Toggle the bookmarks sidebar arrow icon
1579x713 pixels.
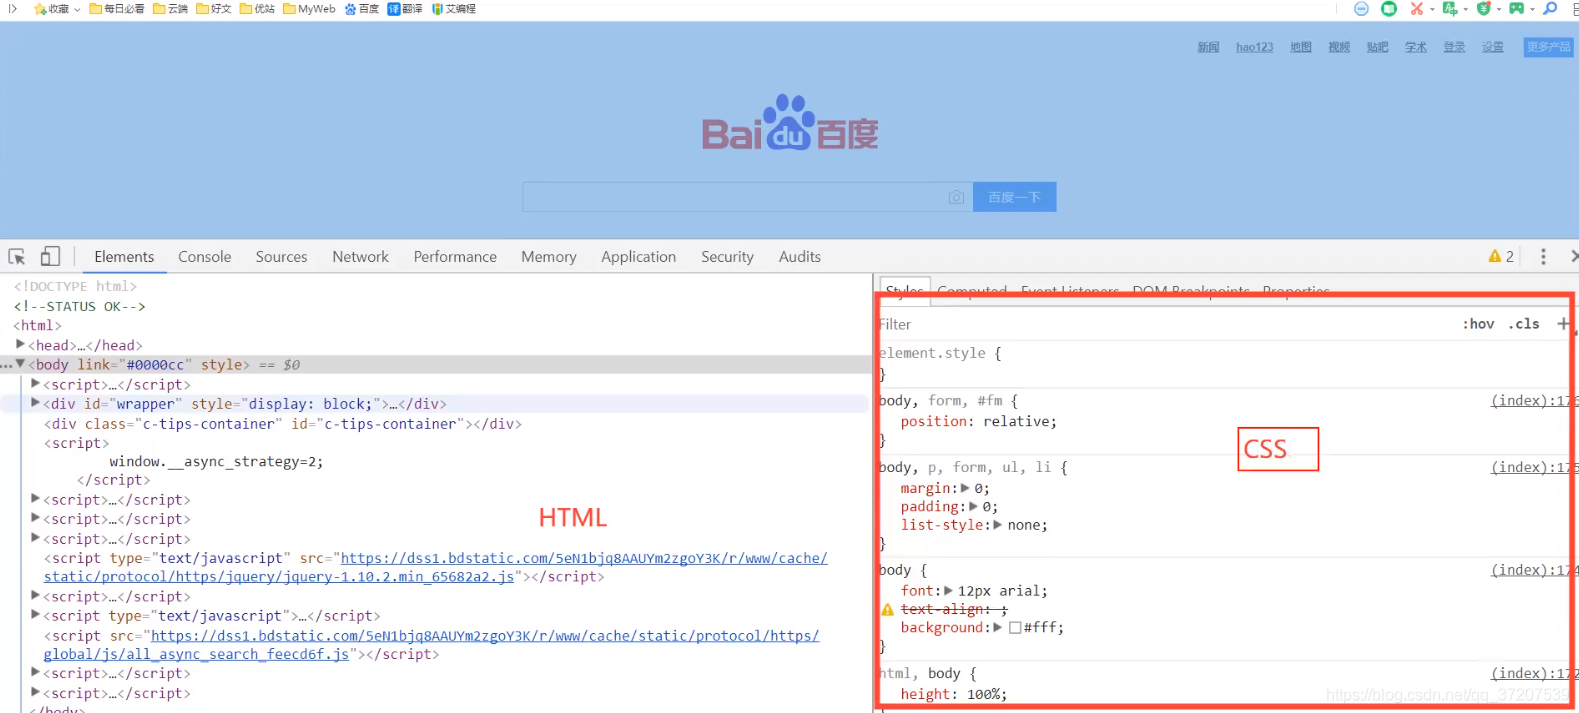tap(13, 8)
